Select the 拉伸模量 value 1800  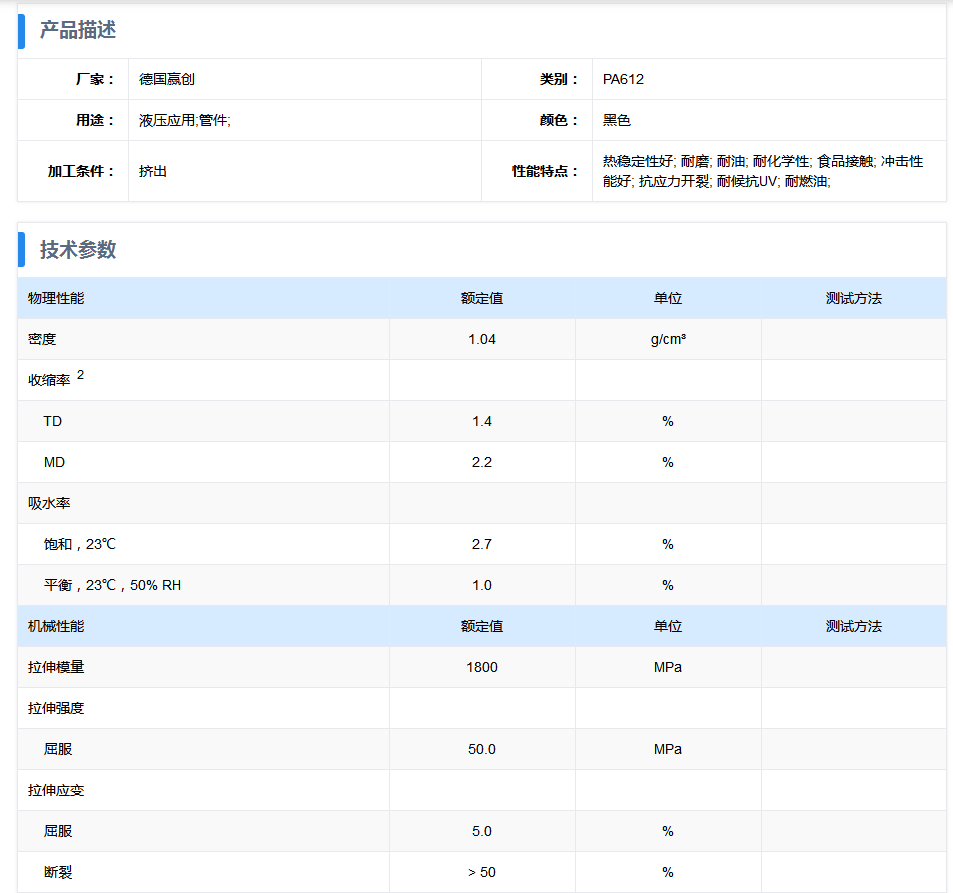click(x=482, y=667)
